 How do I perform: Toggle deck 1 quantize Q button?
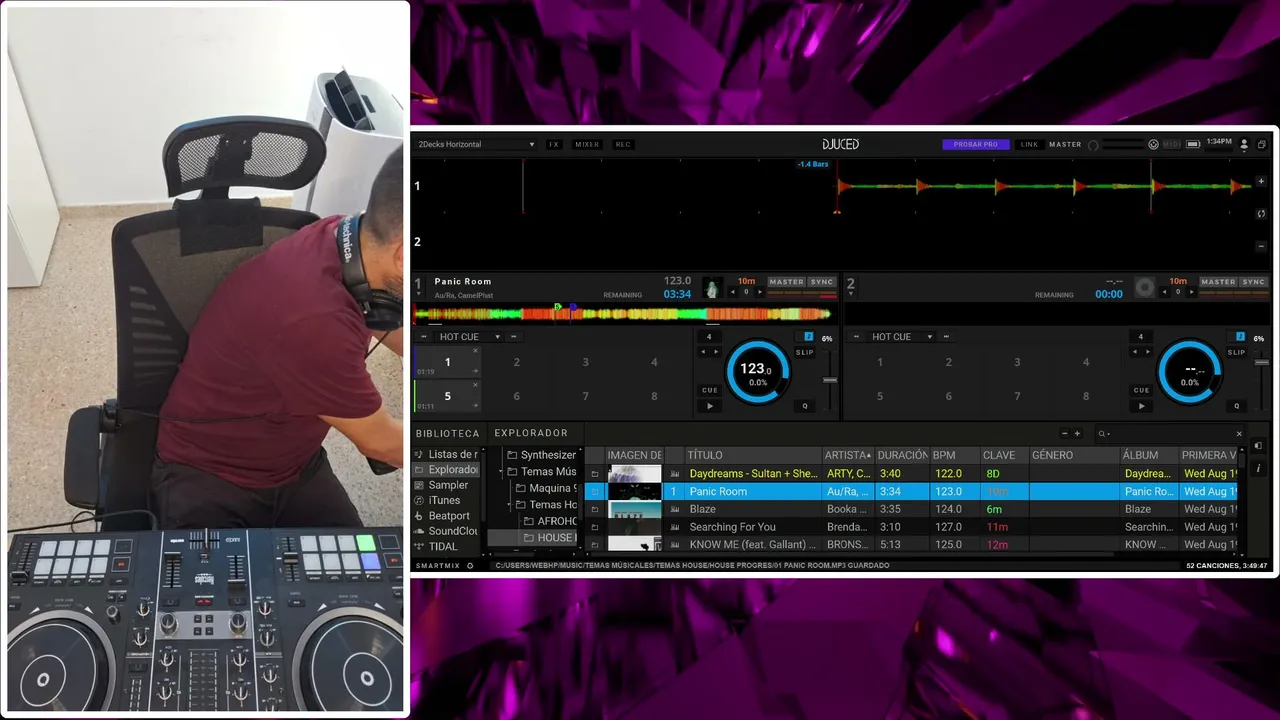[805, 406]
